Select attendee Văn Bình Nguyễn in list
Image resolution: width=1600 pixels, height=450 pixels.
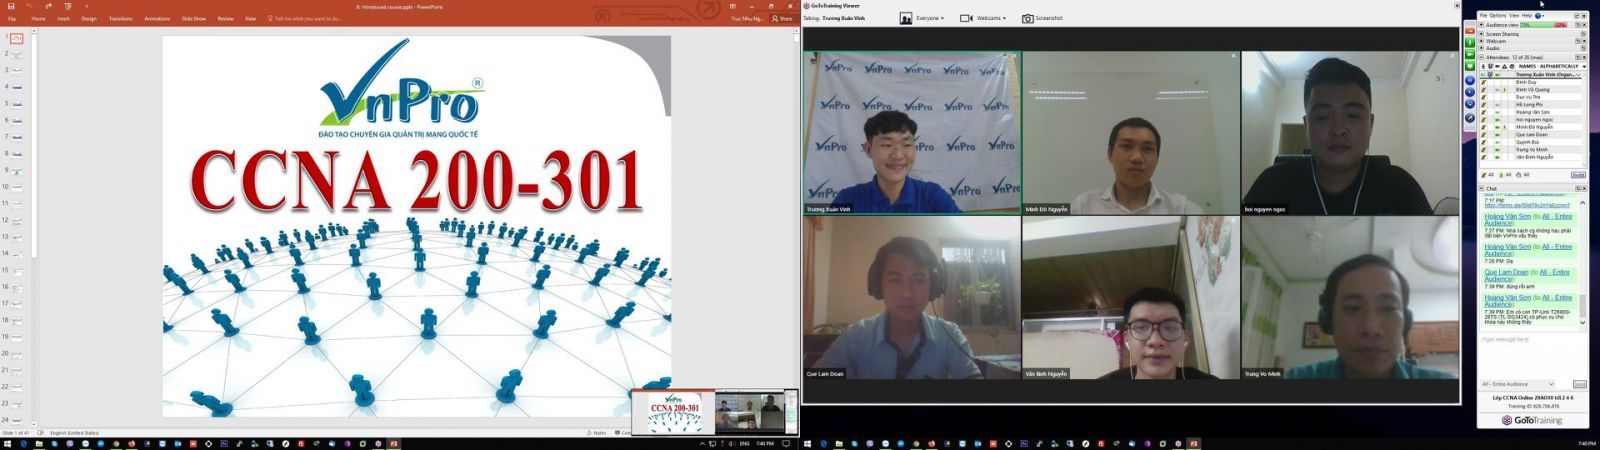tap(1534, 157)
